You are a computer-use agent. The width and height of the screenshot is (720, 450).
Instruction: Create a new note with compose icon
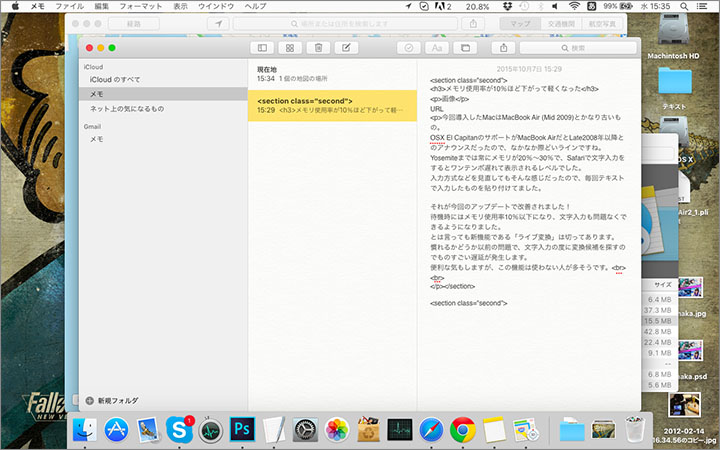coord(346,48)
